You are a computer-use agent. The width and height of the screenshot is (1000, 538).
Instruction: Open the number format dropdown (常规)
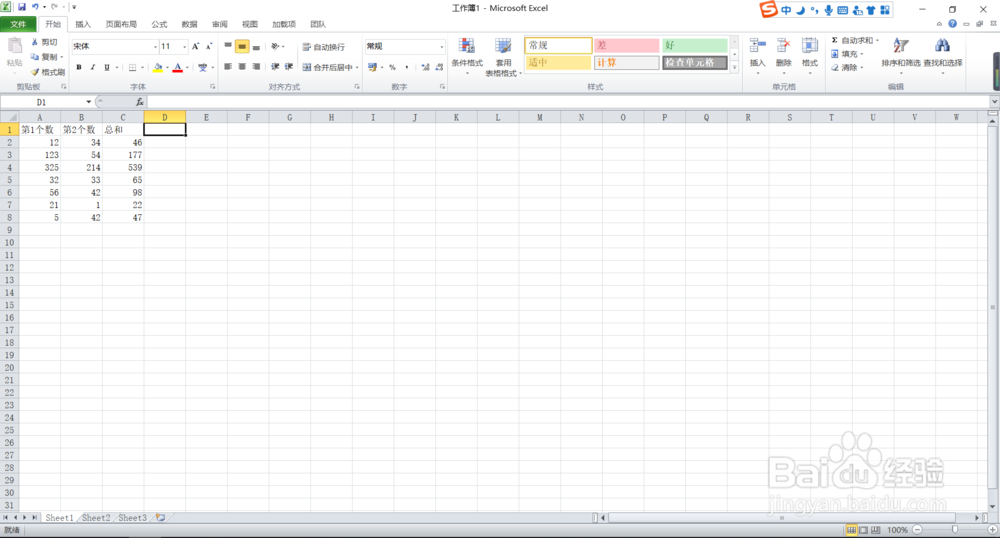[441, 47]
